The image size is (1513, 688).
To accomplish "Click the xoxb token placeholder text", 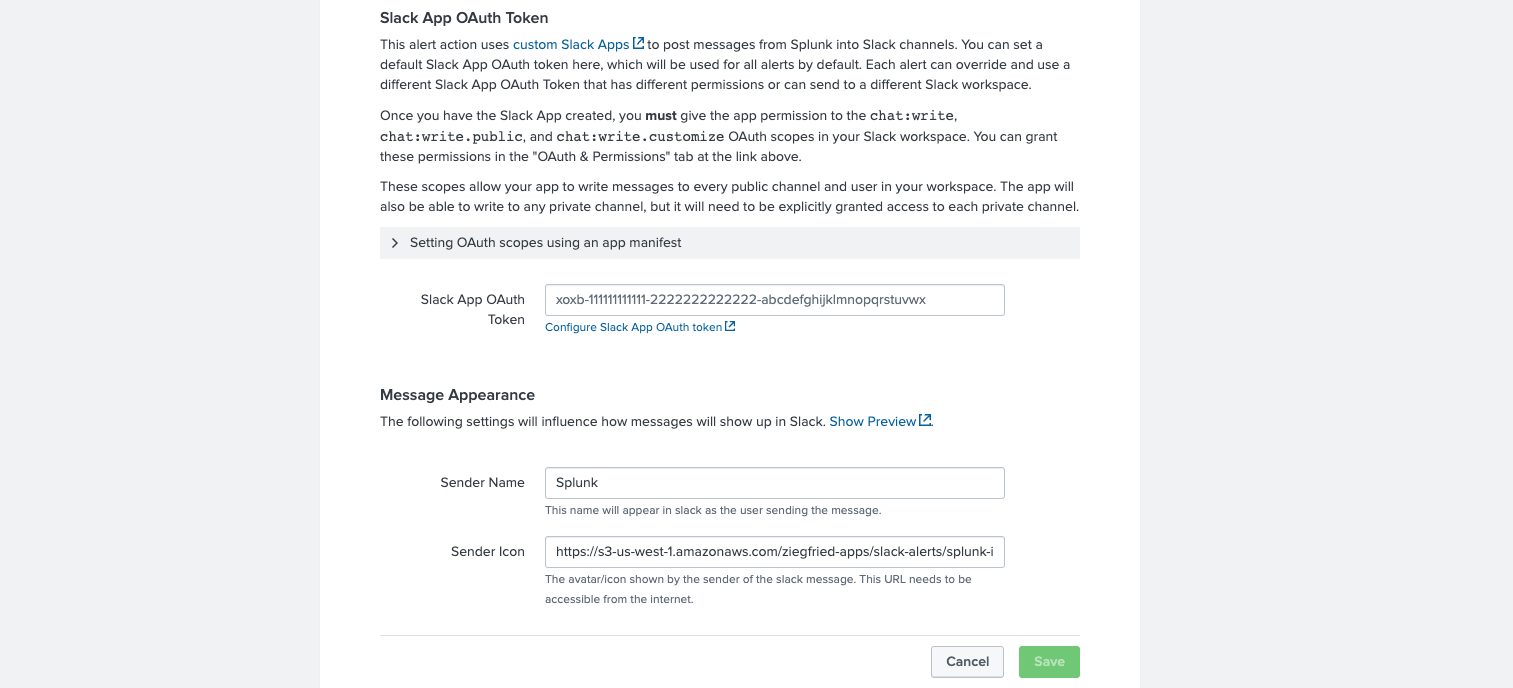I will click(739, 299).
